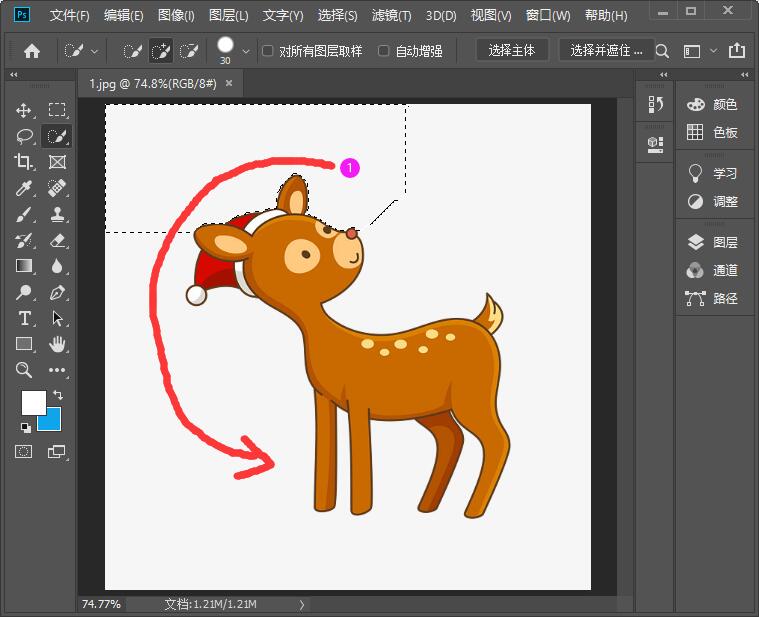Select the Move tool
The image size is (759, 617).
pyautogui.click(x=24, y=110)
